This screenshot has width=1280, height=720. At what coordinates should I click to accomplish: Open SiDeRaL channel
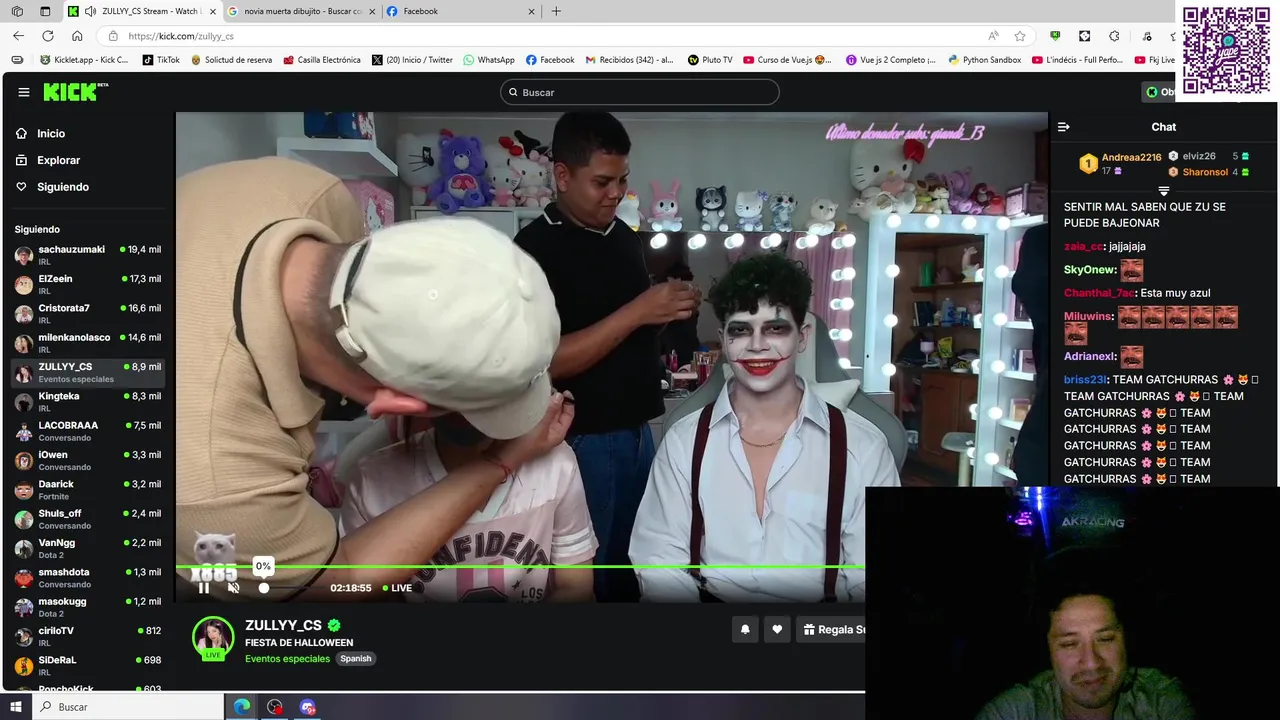88,666
